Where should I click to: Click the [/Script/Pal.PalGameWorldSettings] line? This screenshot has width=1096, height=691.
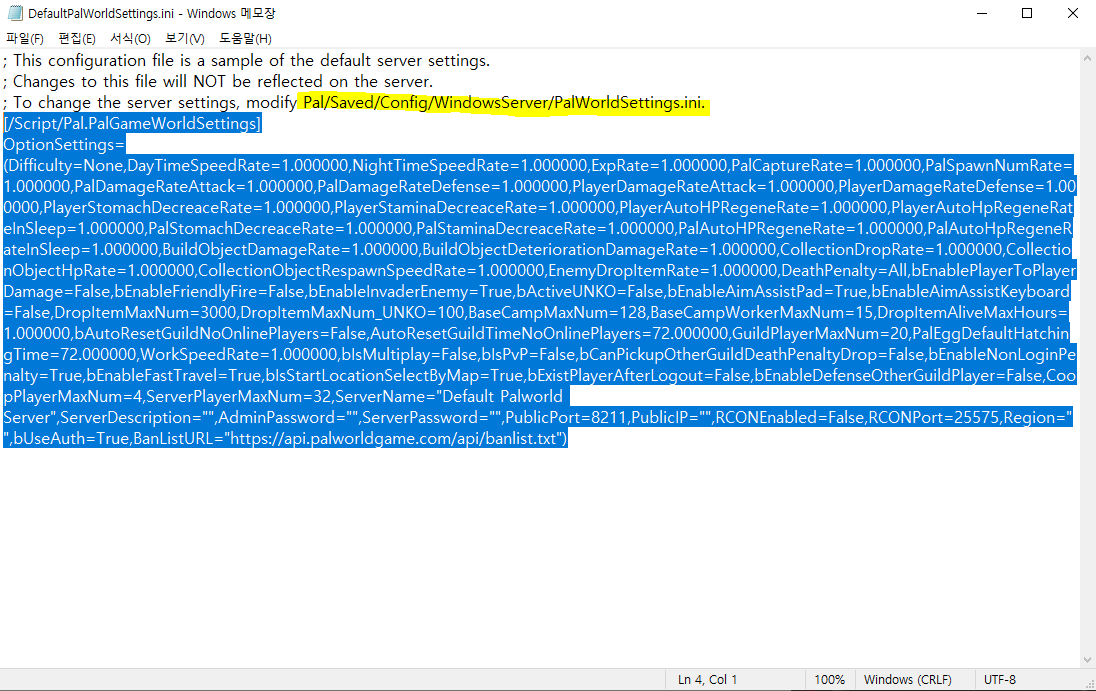pos(132,124)
